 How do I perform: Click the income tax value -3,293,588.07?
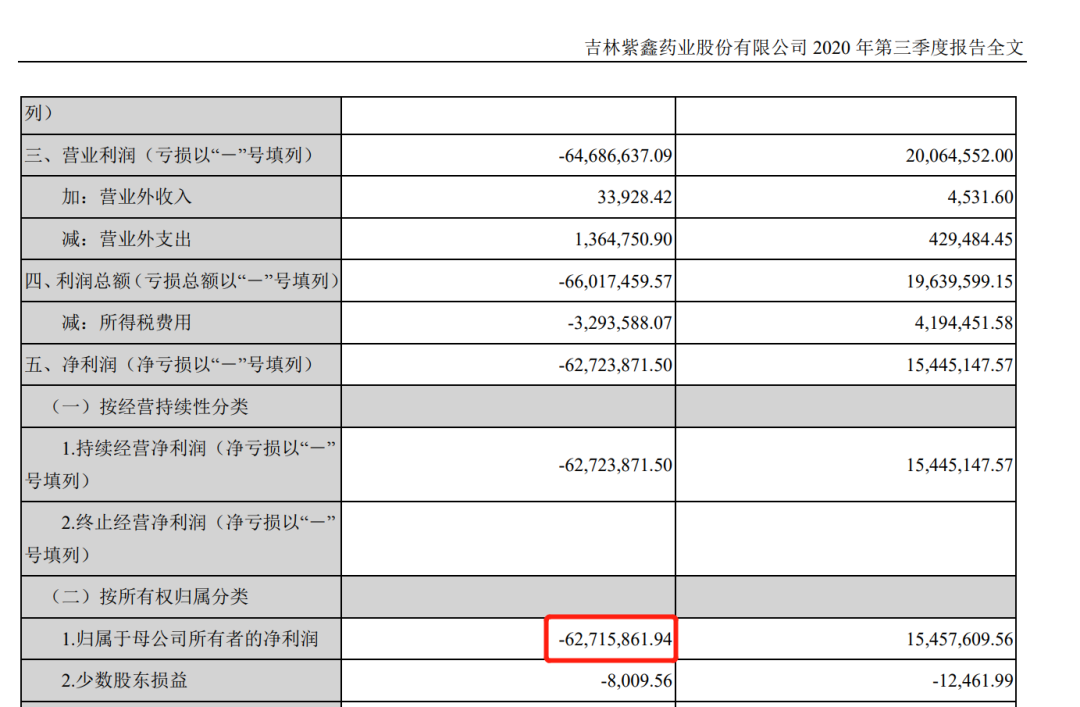(x=619, y=323)
